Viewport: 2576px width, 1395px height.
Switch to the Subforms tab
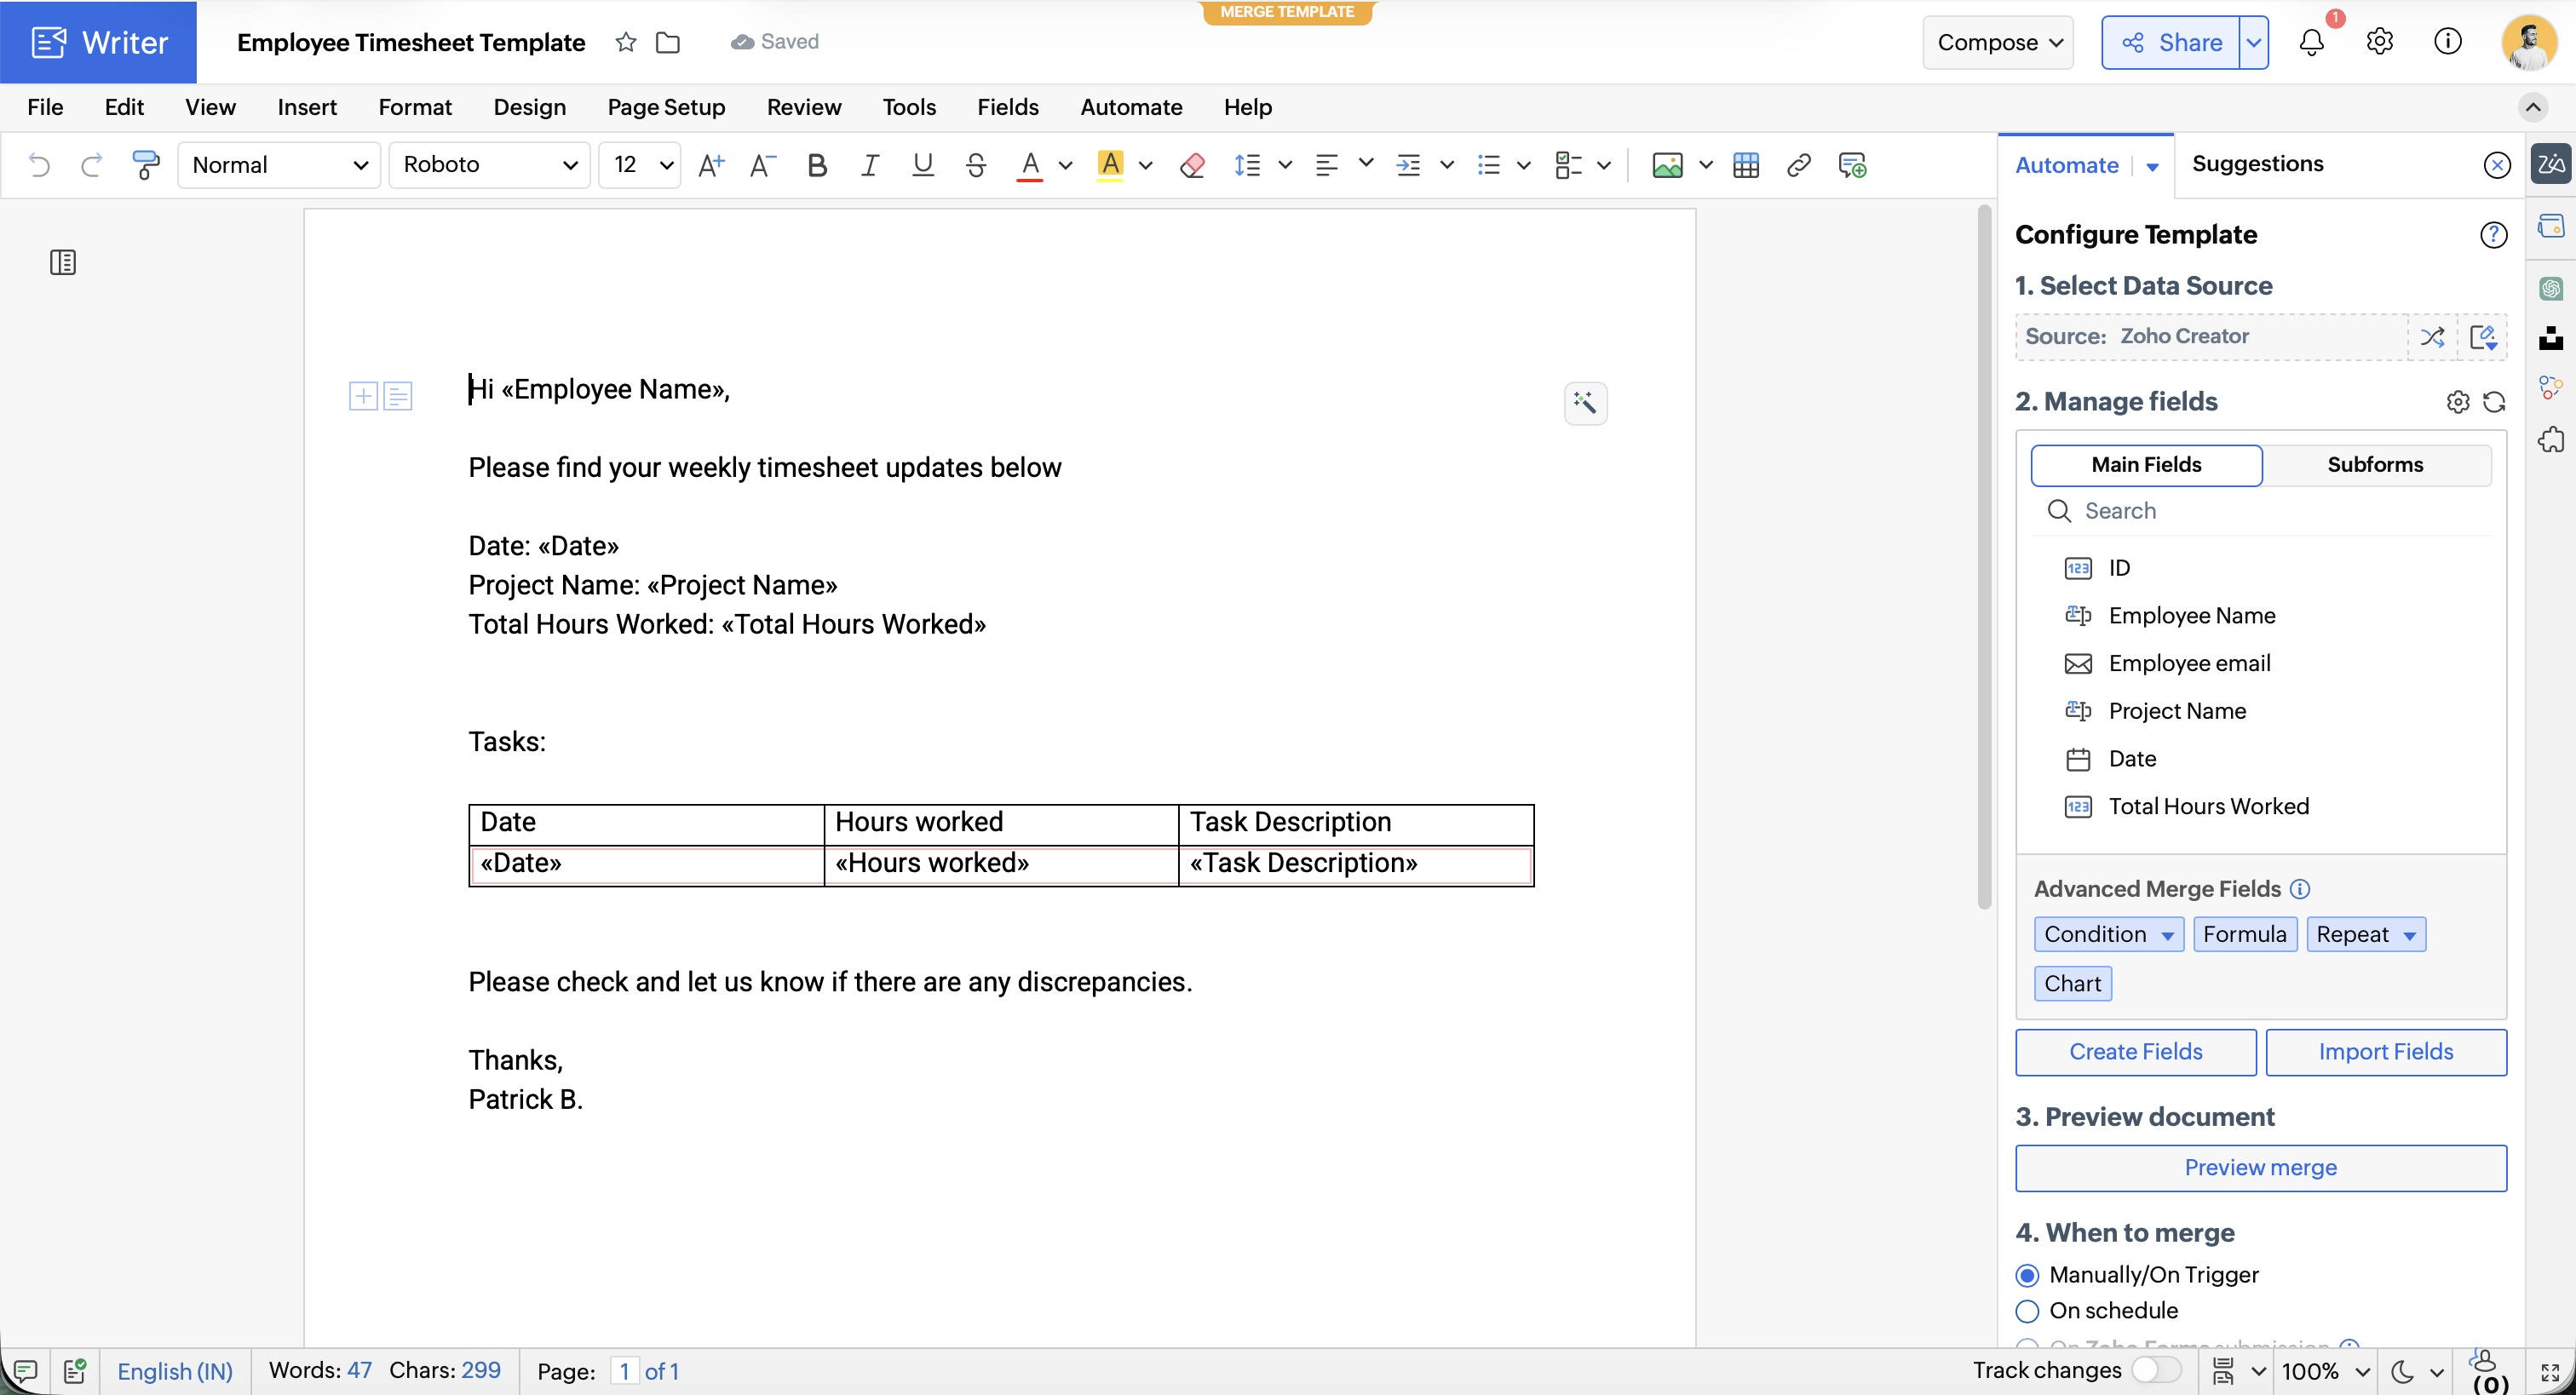[2374, 465]
